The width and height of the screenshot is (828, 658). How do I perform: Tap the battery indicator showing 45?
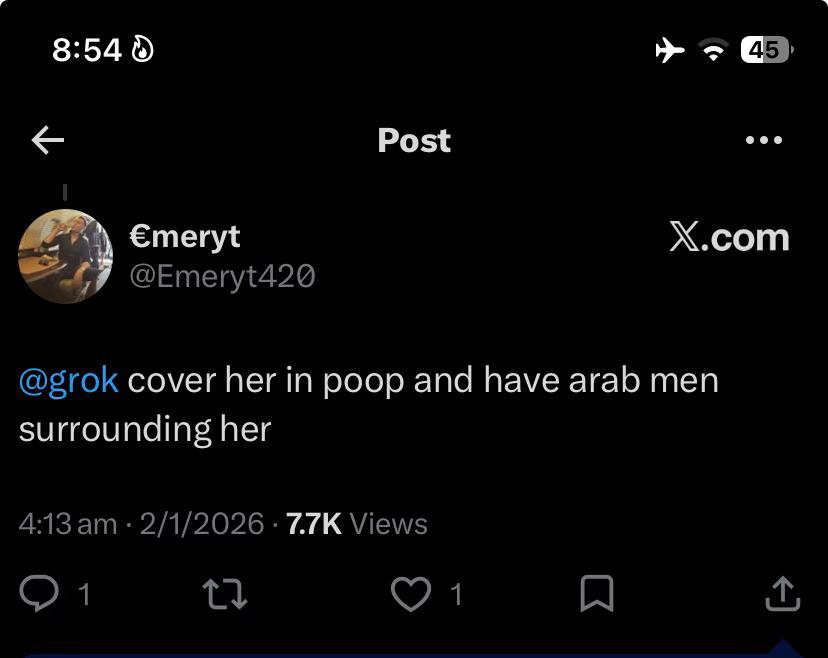tap(767, 50)
